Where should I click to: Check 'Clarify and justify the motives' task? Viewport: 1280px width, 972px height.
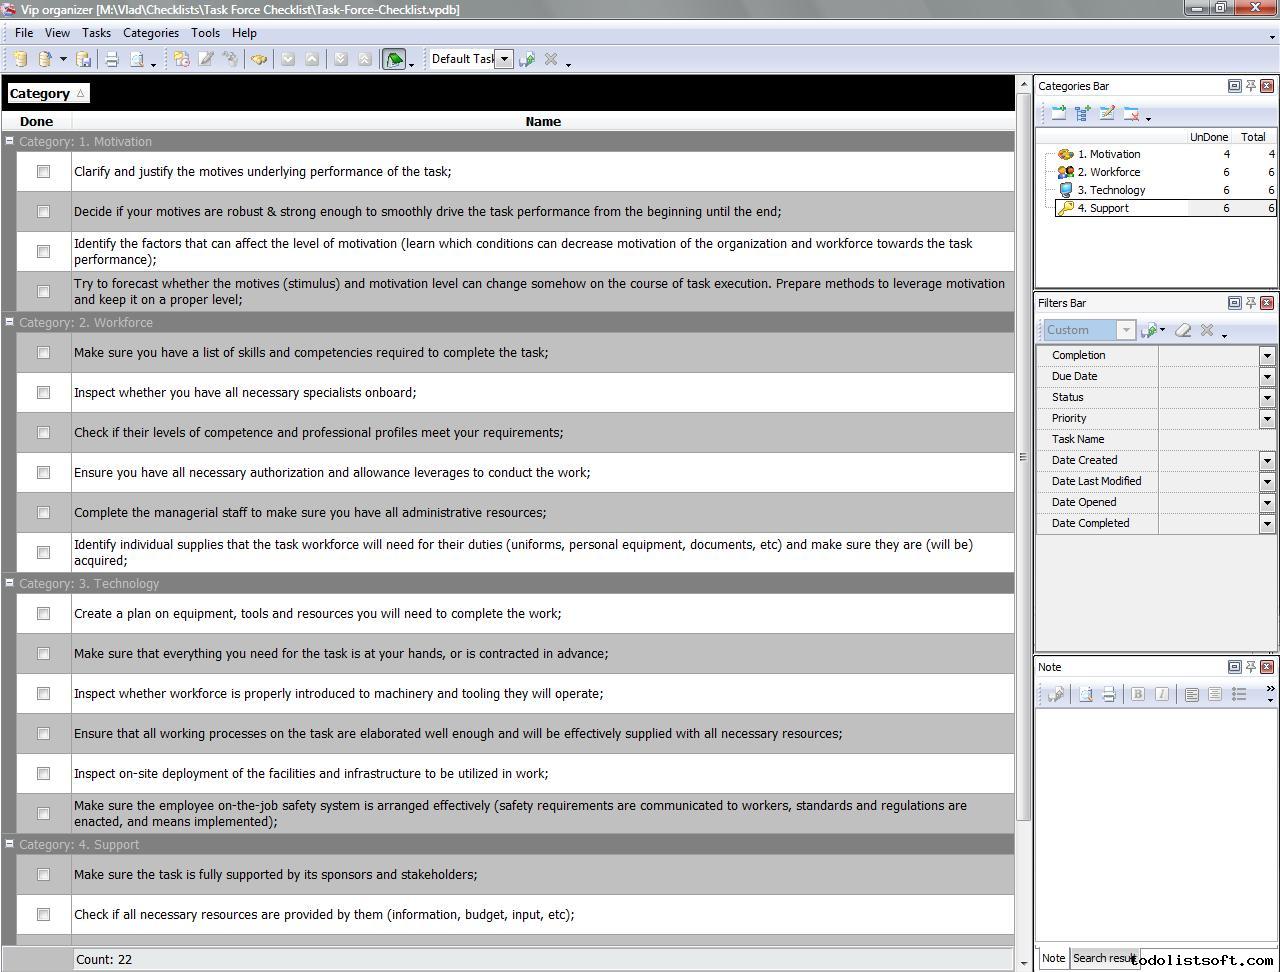click(43, 172)
